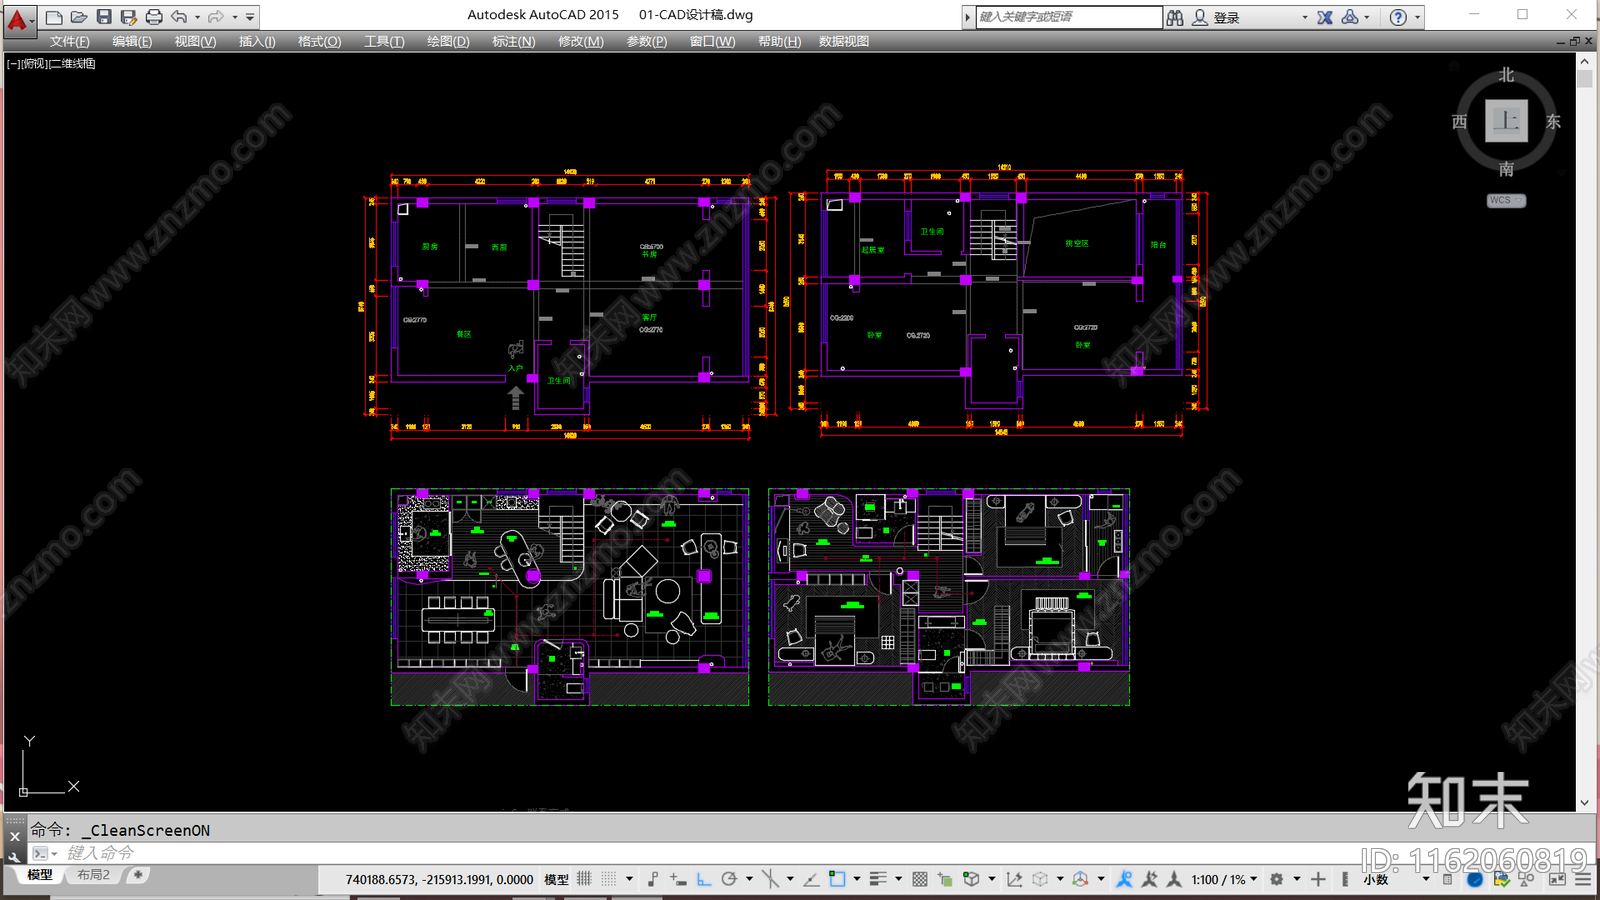Click 南 on the ViewCube compass
This screenshot has height=900, width=1600.
tap(1506, 169)
